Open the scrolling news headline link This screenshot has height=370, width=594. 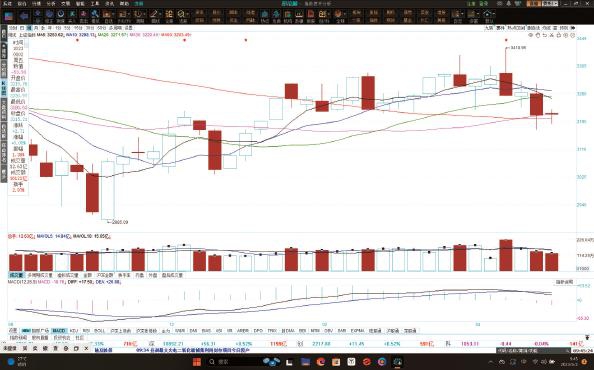[x=193, y=350]
